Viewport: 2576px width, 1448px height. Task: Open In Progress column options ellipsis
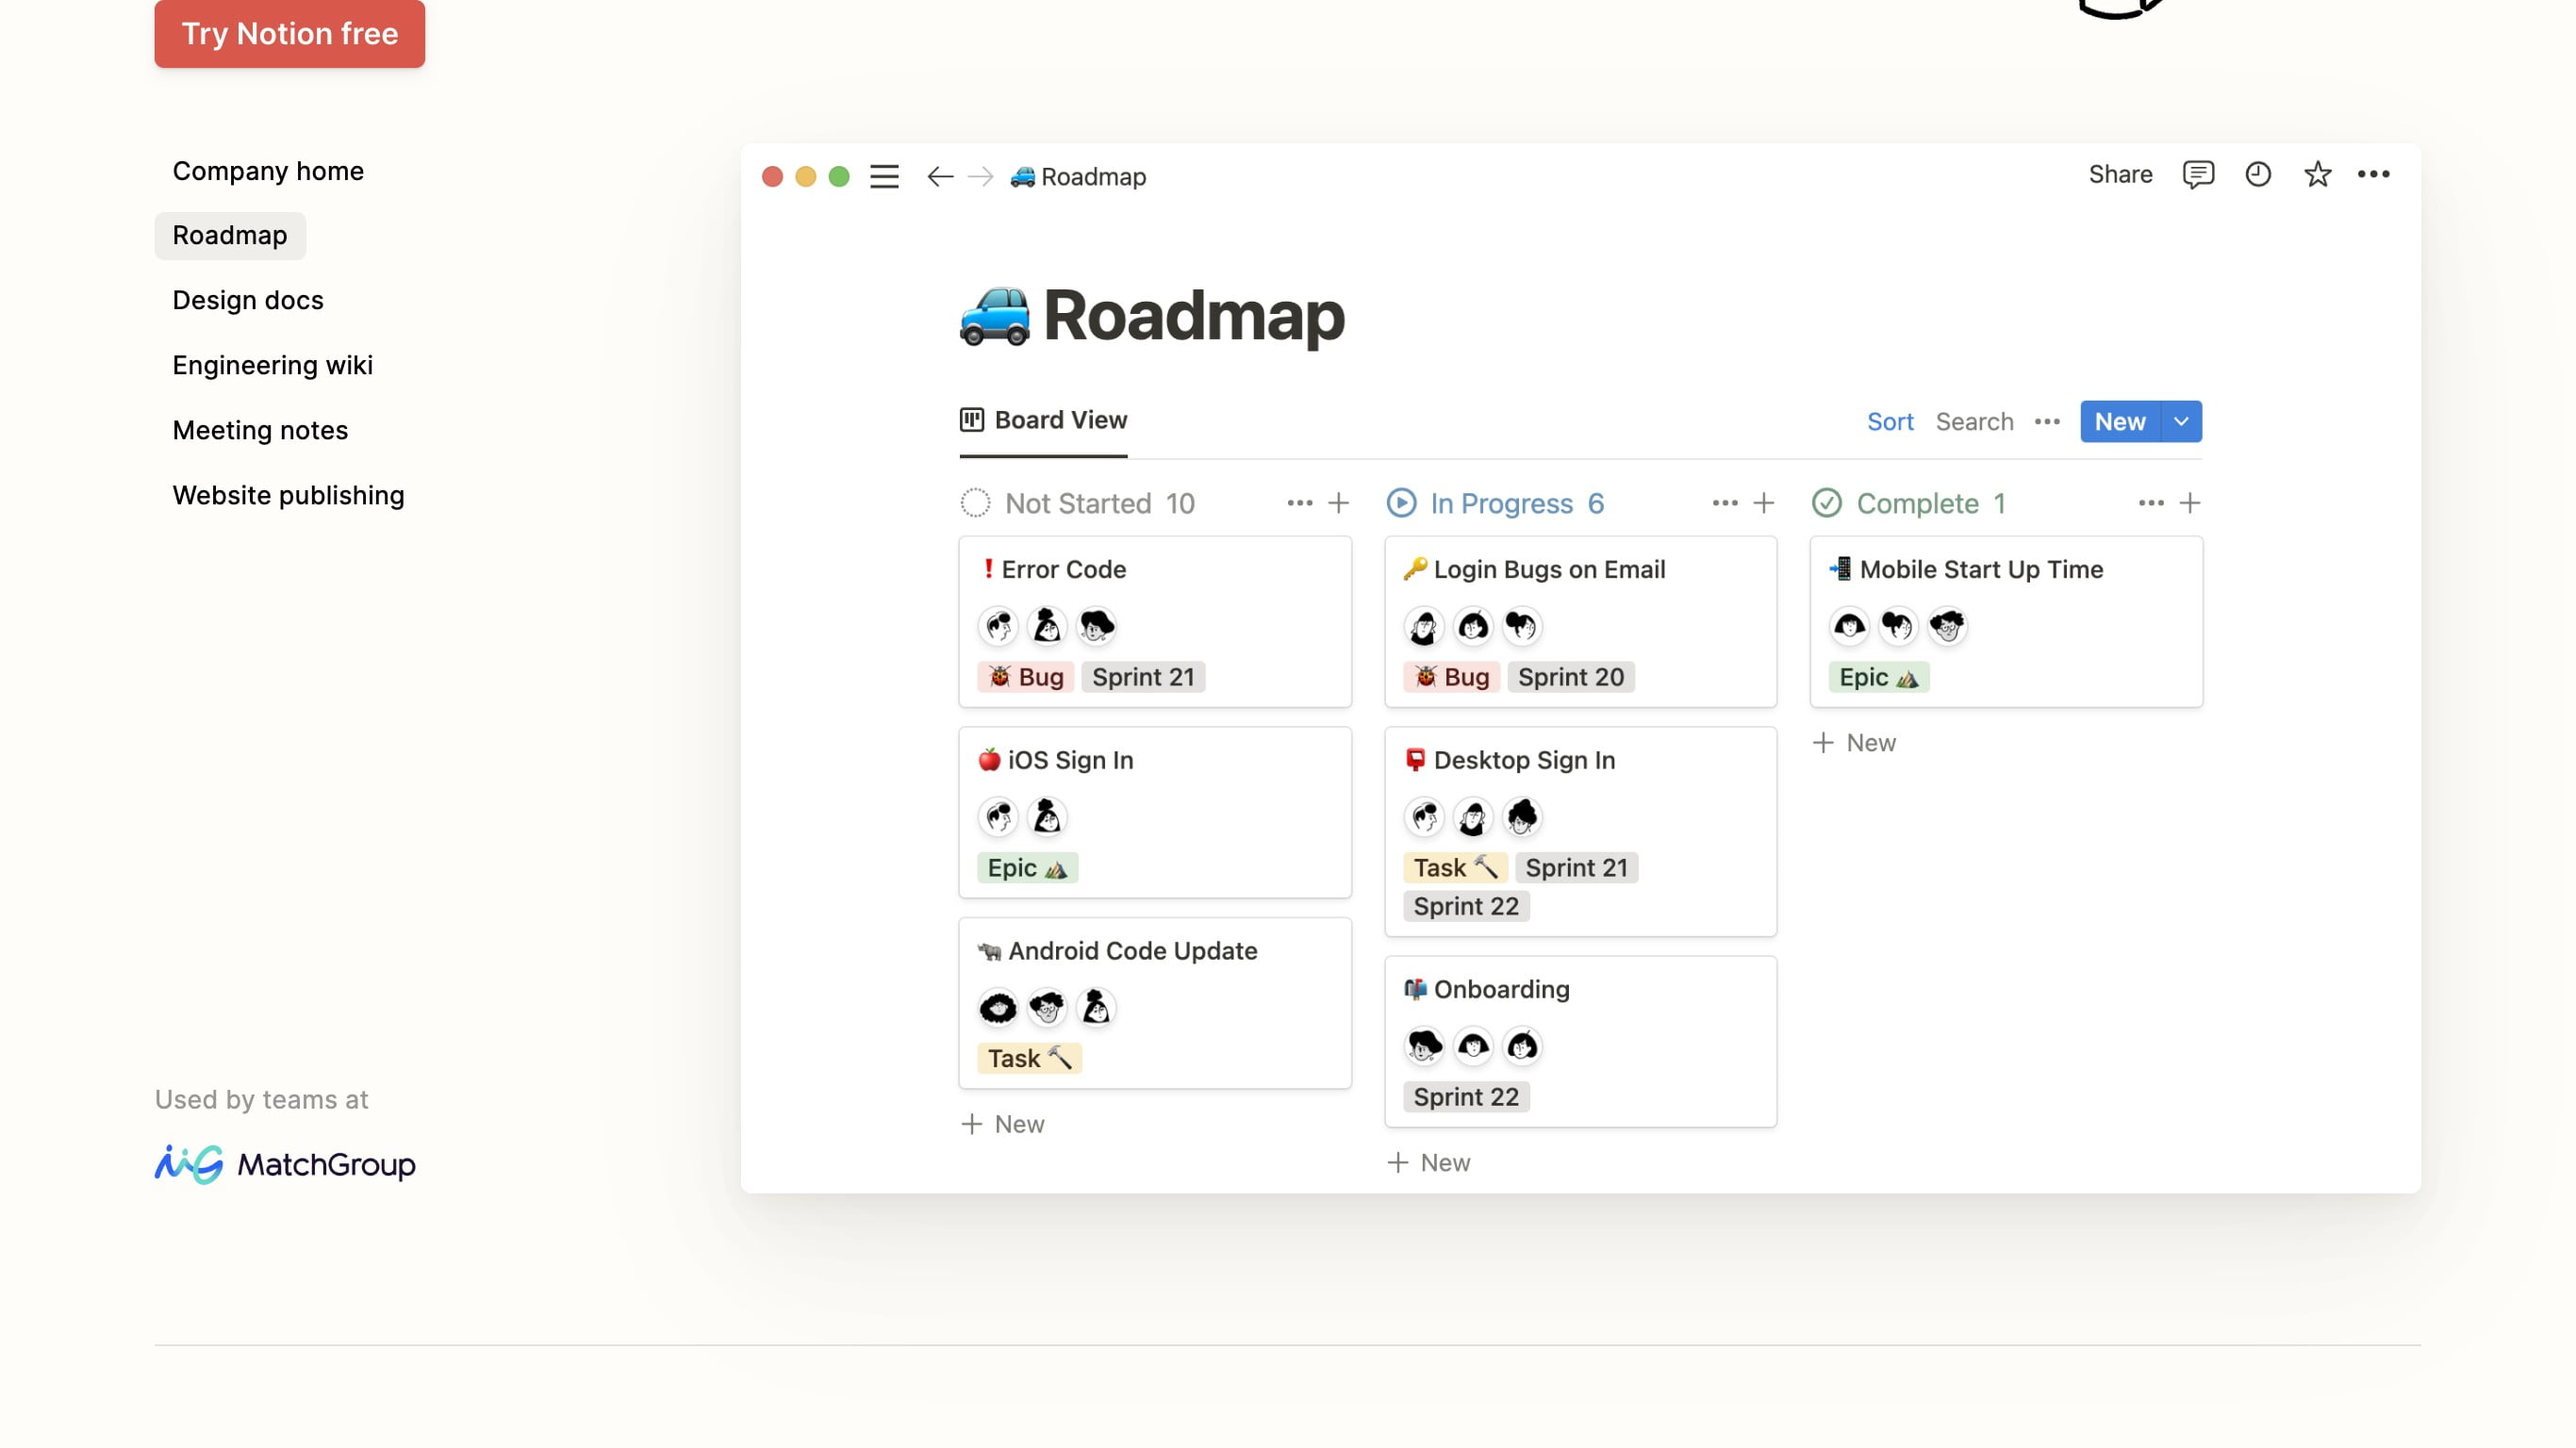pyautogui.click(x=1725, y=503)
